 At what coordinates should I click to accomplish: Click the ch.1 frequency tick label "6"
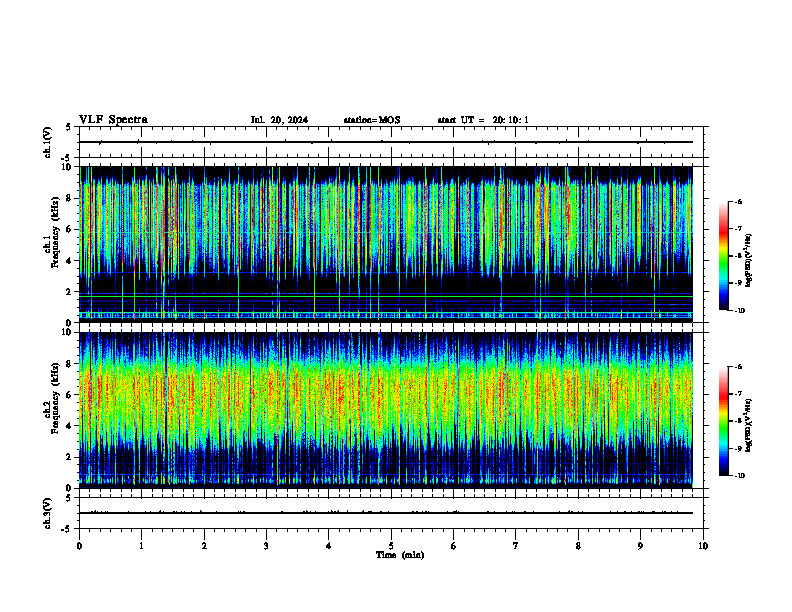point(70,229)
